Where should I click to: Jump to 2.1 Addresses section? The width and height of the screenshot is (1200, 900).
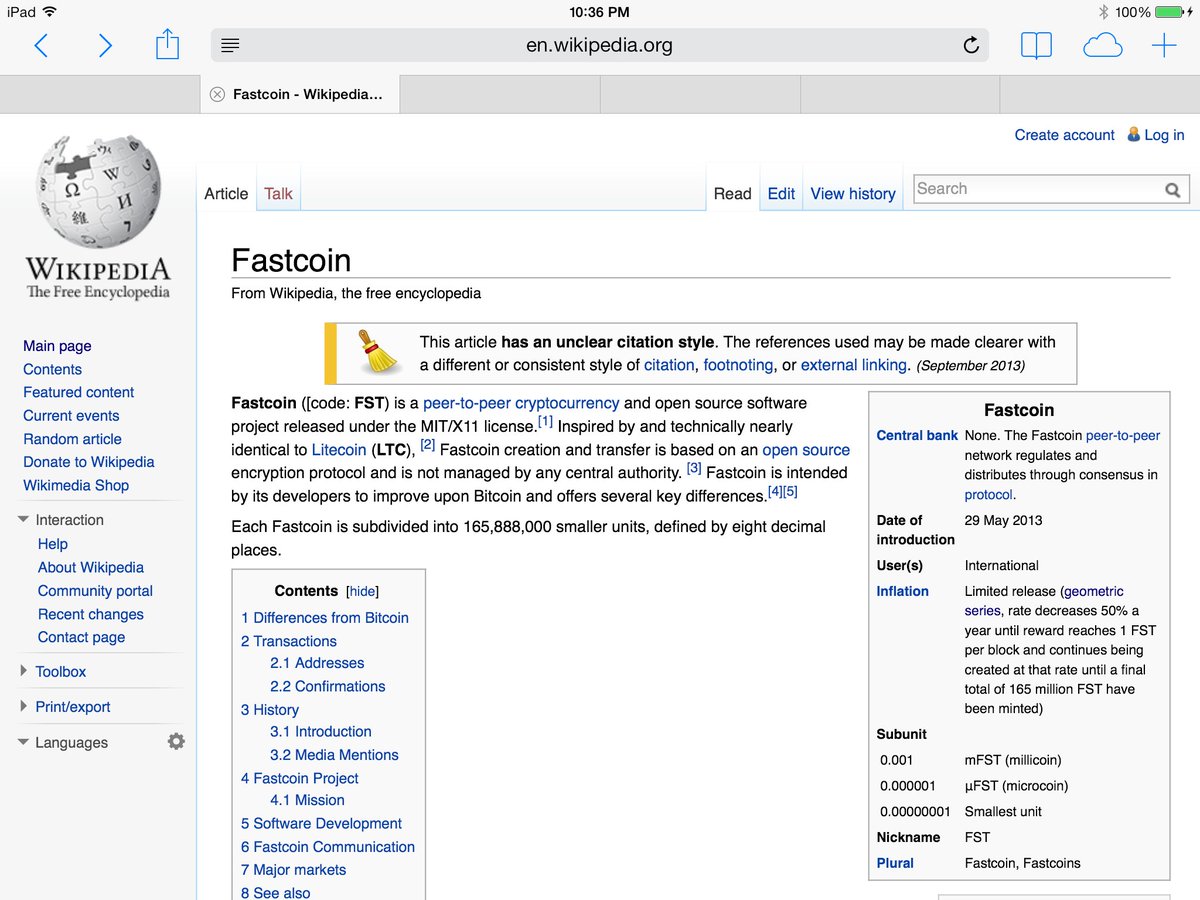point(317,663)
